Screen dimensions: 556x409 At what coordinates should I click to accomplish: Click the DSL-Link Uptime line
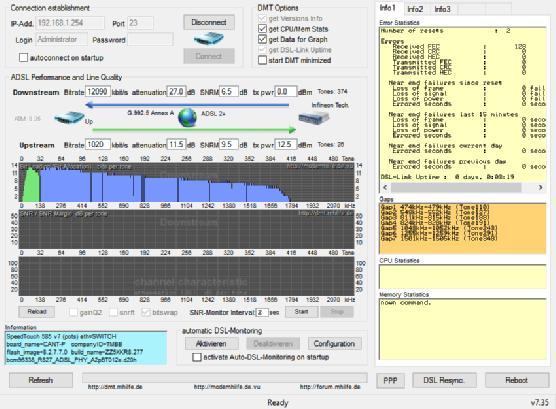[x=447, y=177]
